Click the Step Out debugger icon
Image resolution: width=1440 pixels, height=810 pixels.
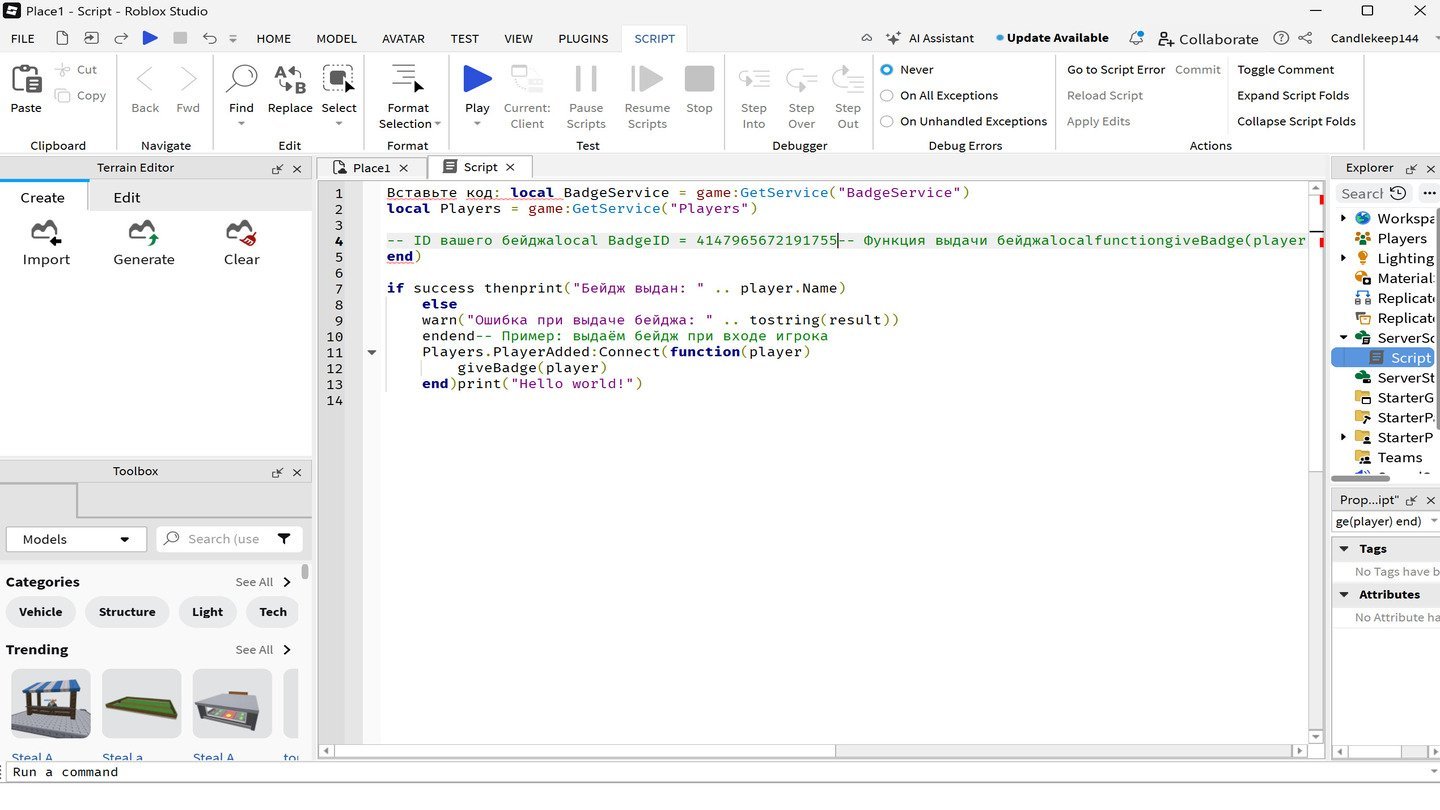[x=848, y=80]
